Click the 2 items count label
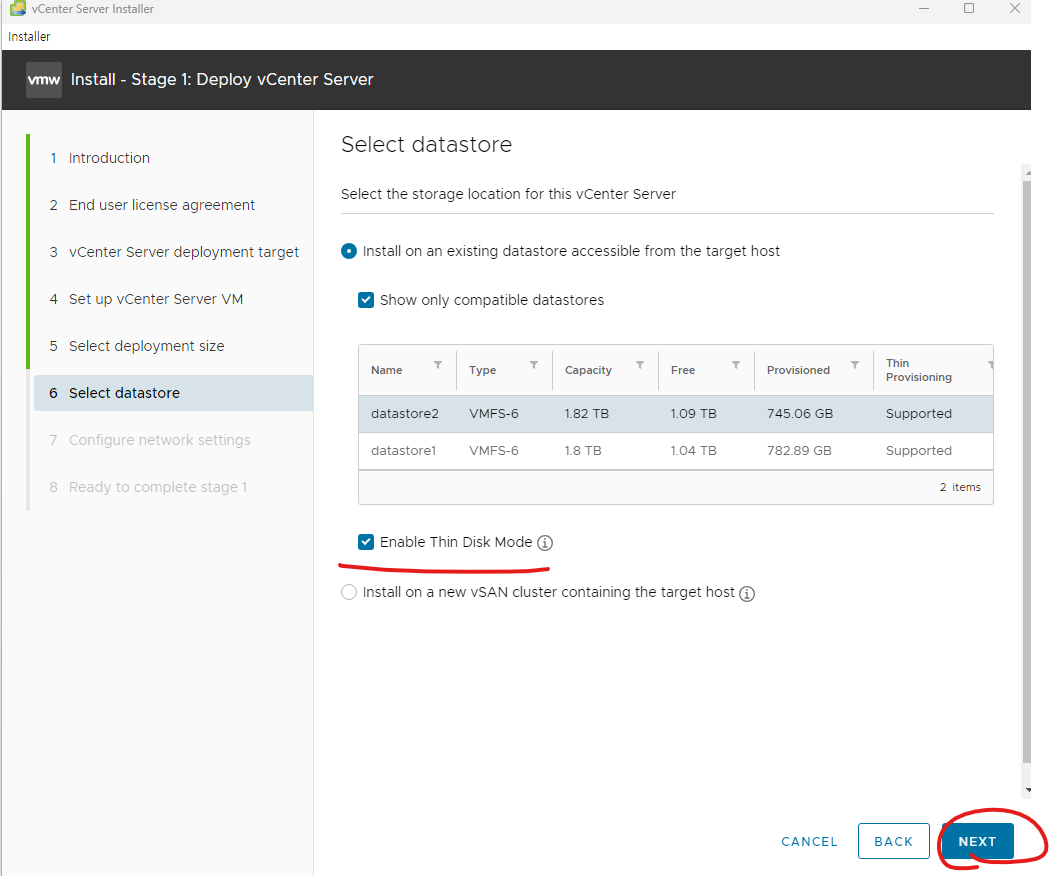 point(960,487)
